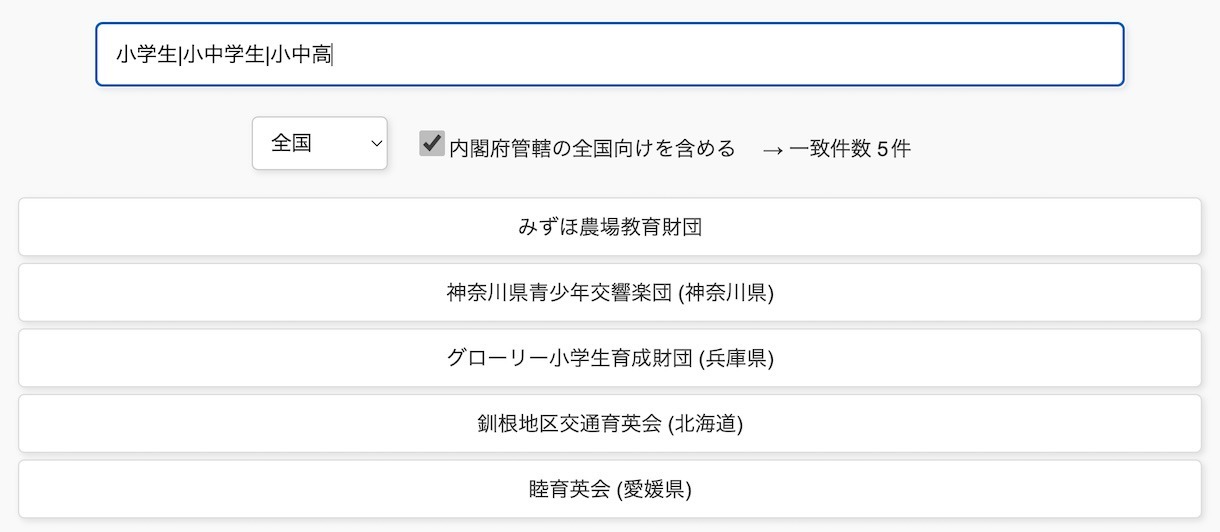Place cursor in 小中学生 keyword text

tap(223, 54)
